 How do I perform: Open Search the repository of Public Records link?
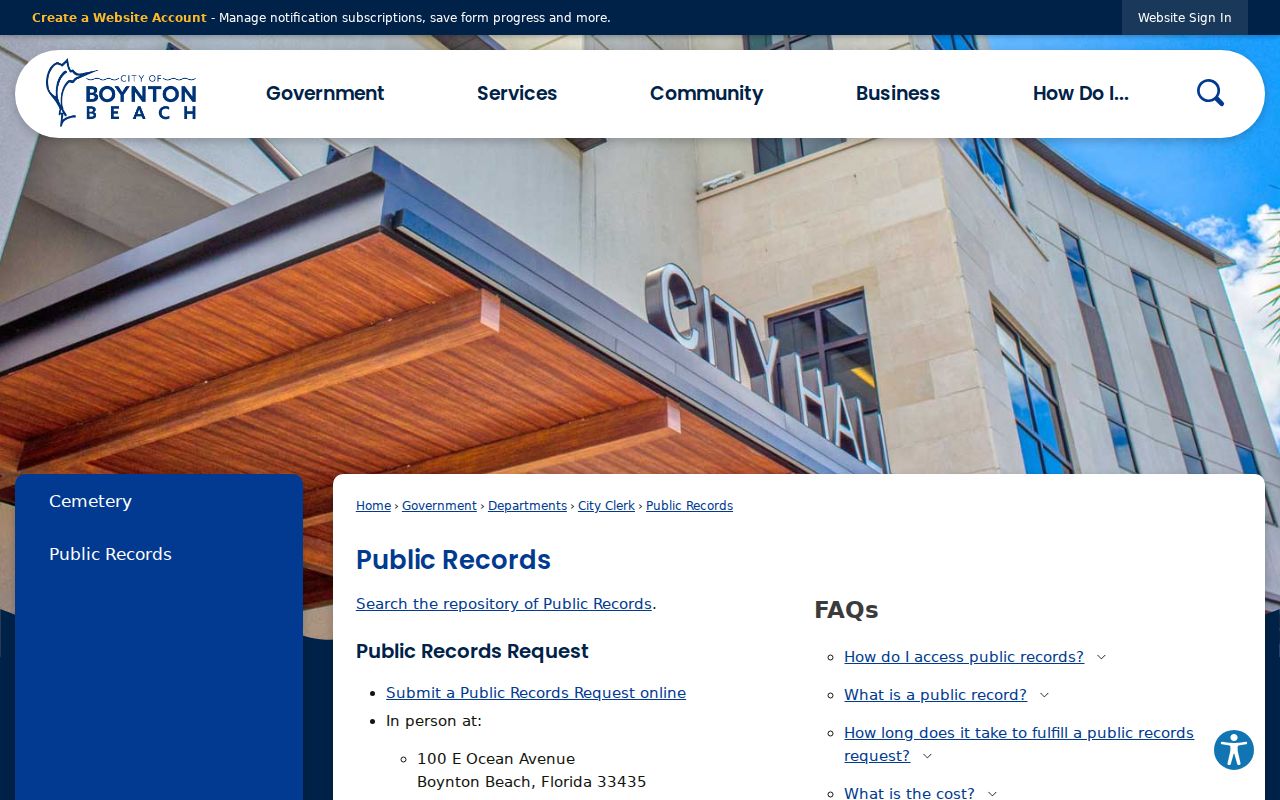[x=504, y=604]
